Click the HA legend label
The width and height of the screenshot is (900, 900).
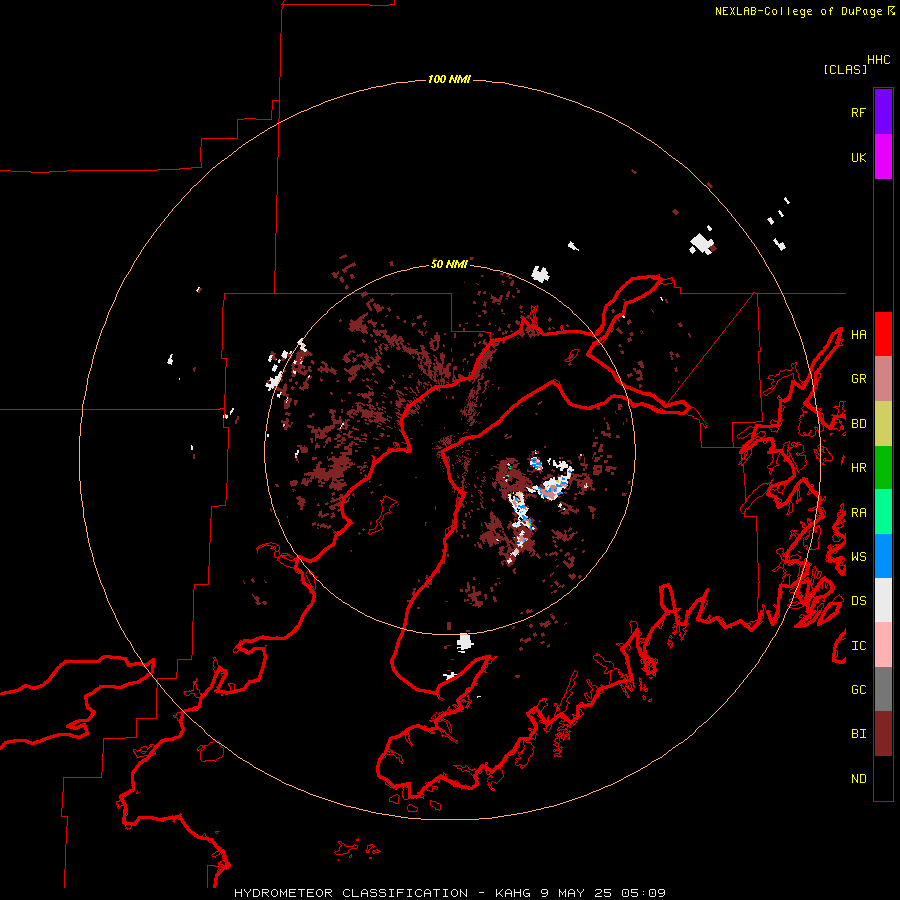(x=858, y=335)
